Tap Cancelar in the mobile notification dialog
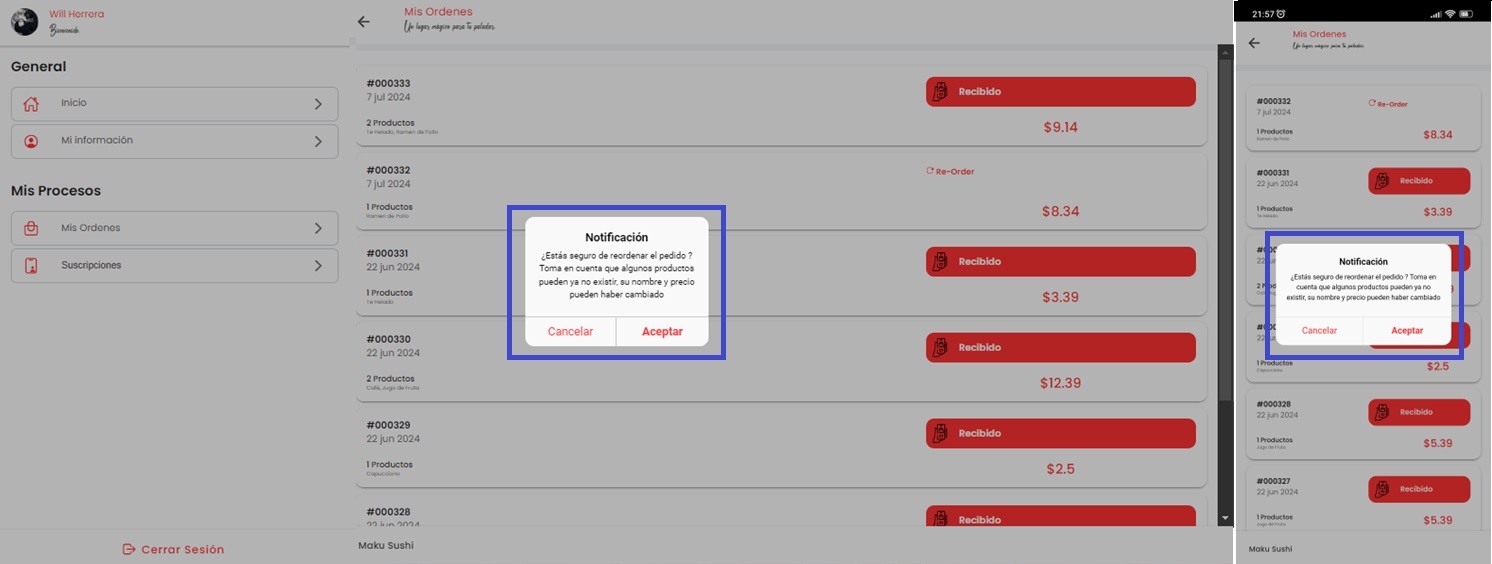The image size is (1492, 564). pyautogui.click(x=1319, y=331)
